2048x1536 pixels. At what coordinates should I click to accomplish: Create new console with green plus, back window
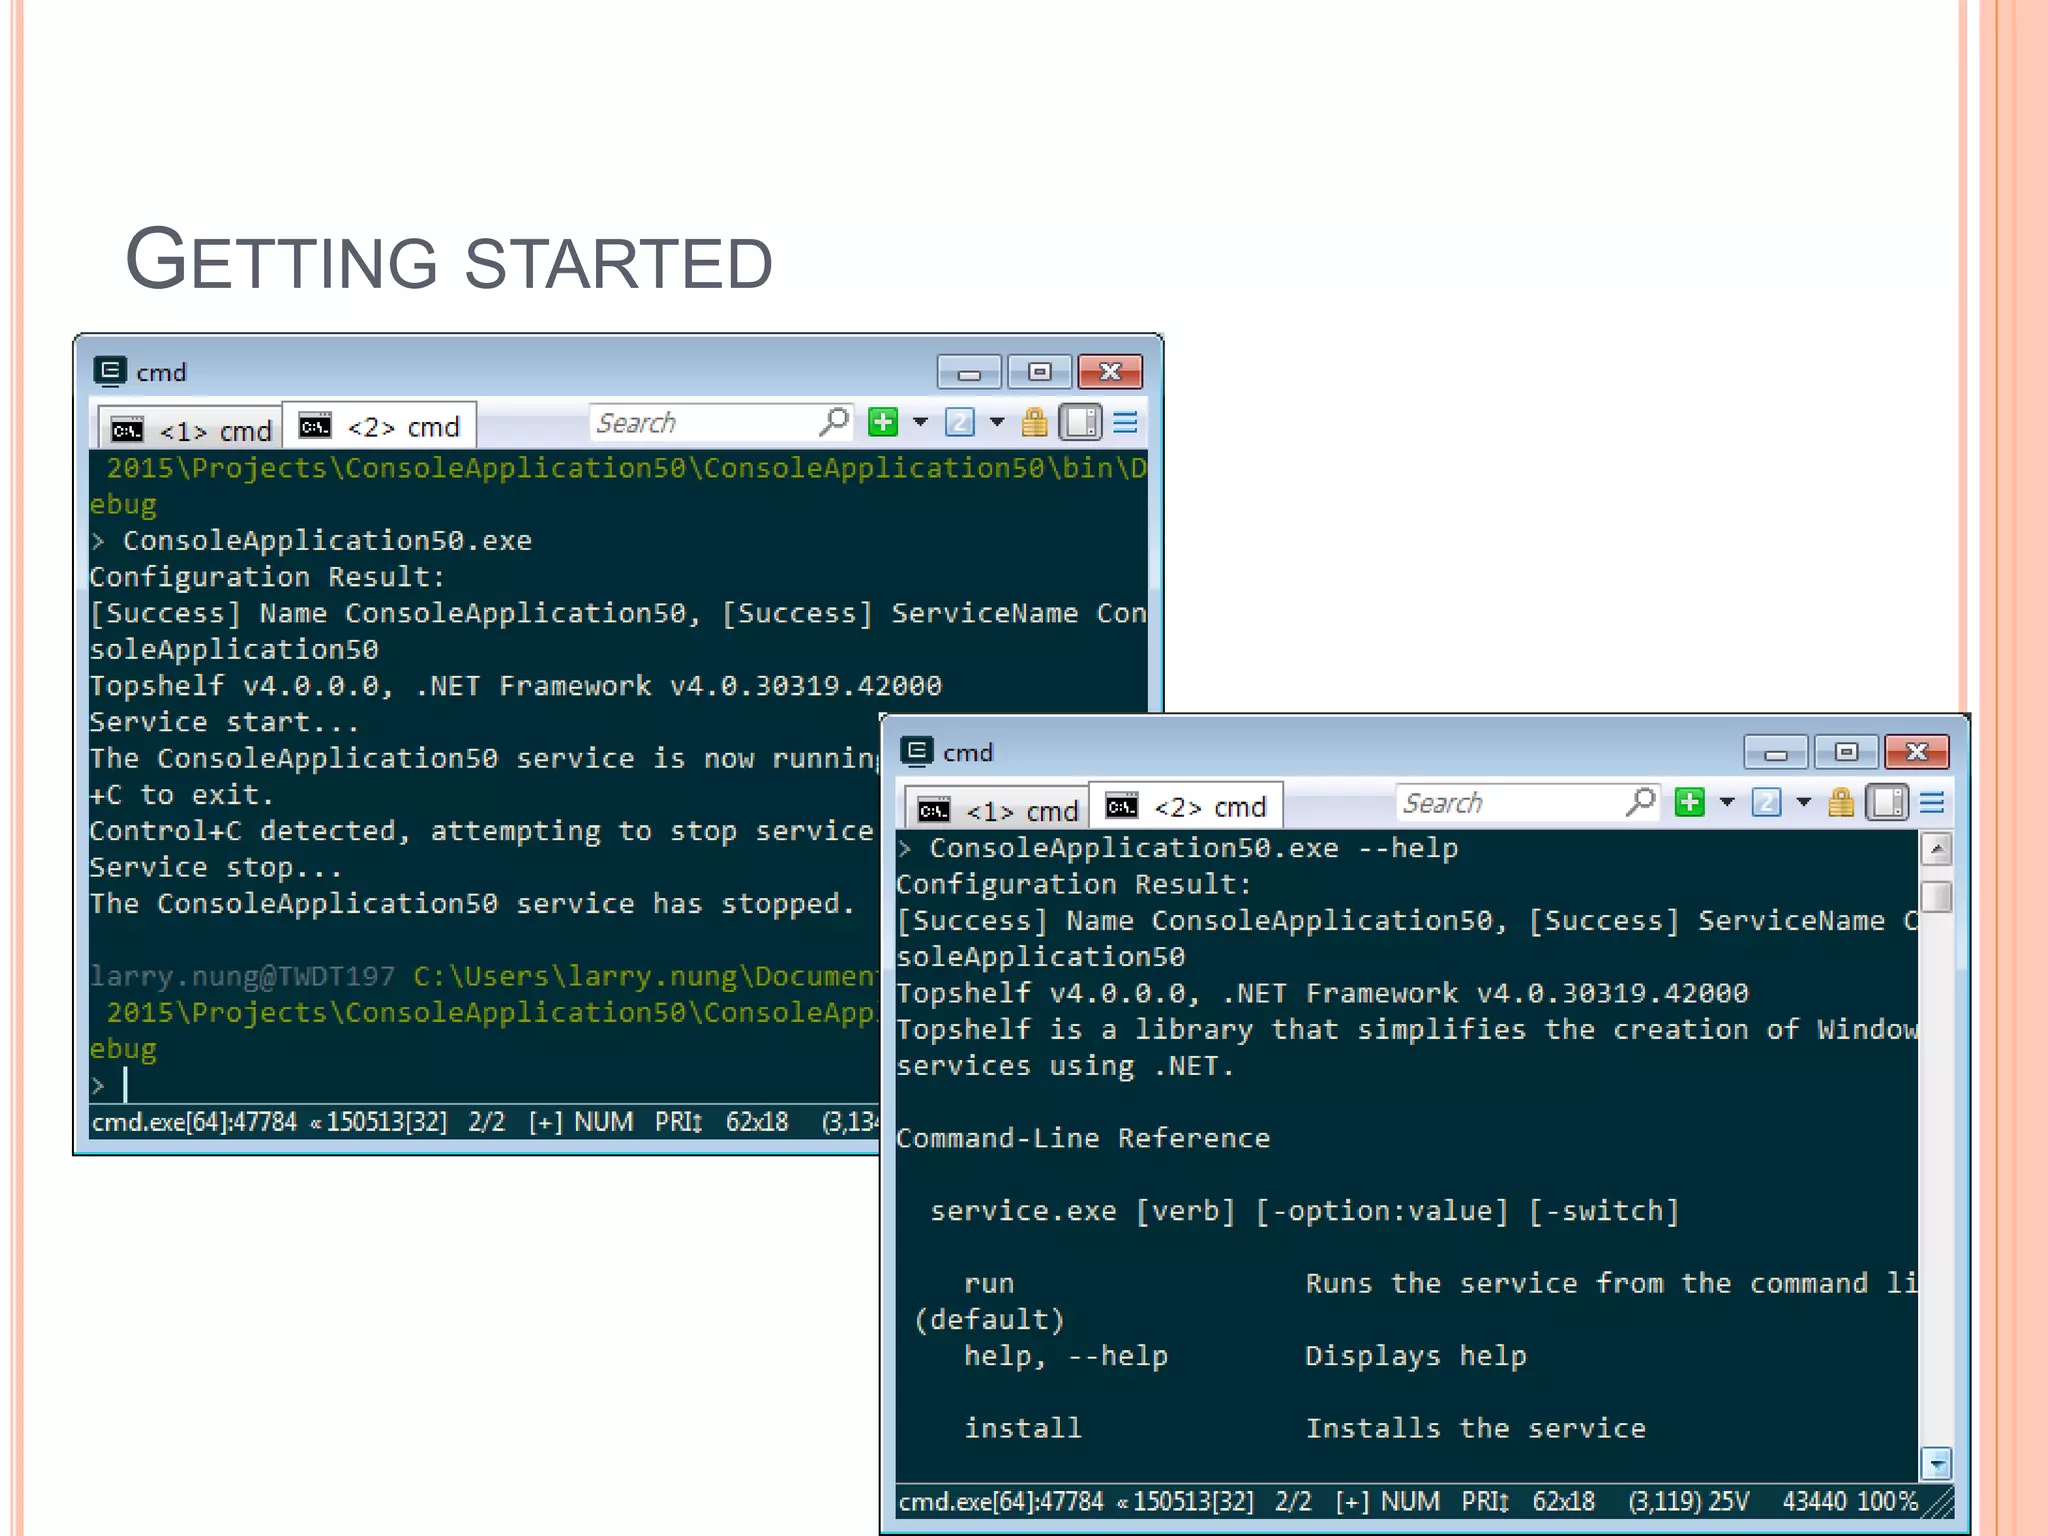883,422
